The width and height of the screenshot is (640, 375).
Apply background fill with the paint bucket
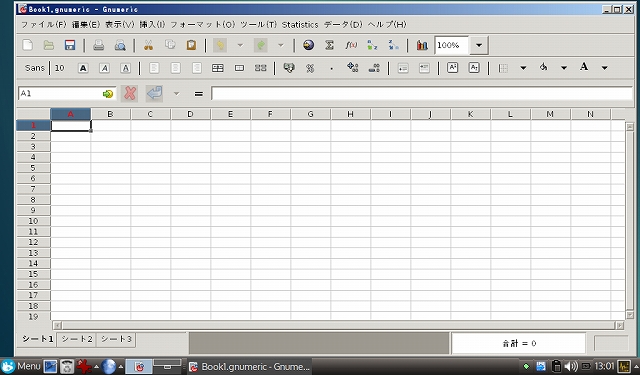(x=543, y=68)
